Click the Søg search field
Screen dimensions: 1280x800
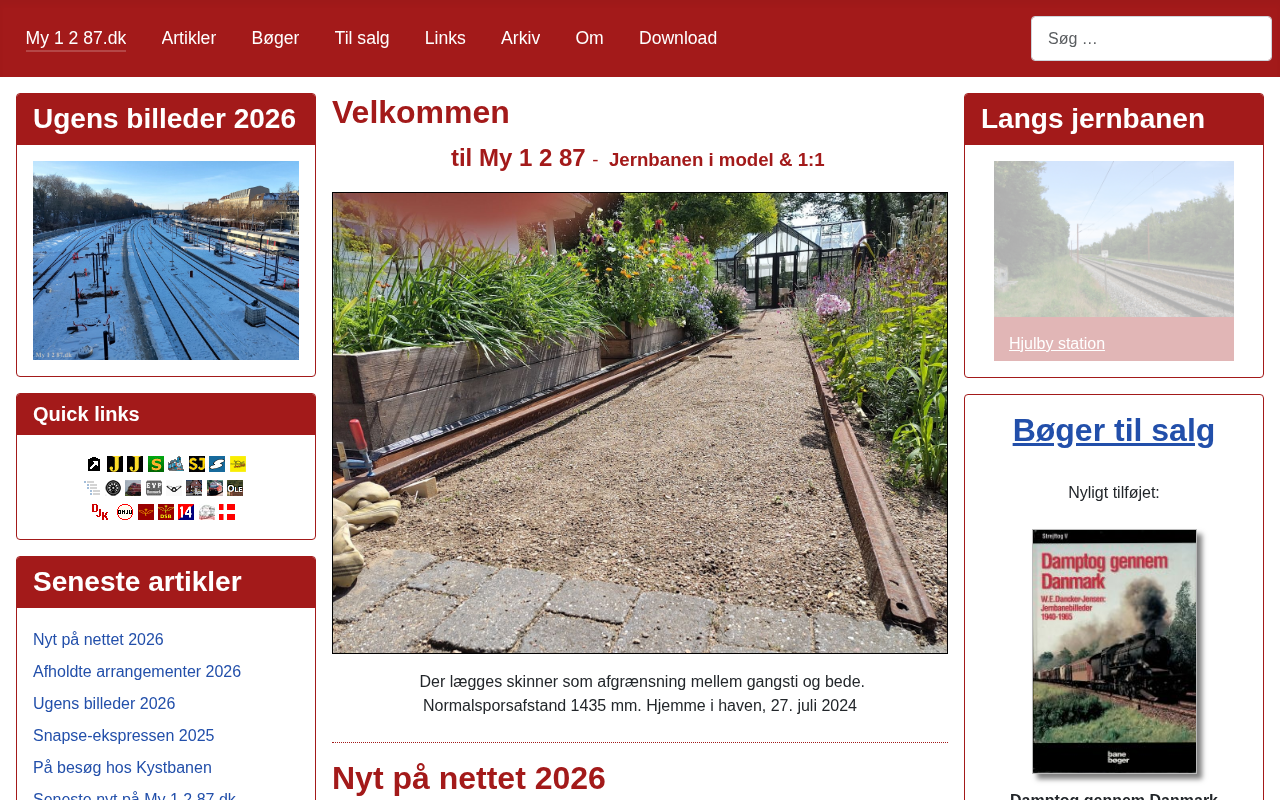pyautogui.click(x=1151, y=38)
